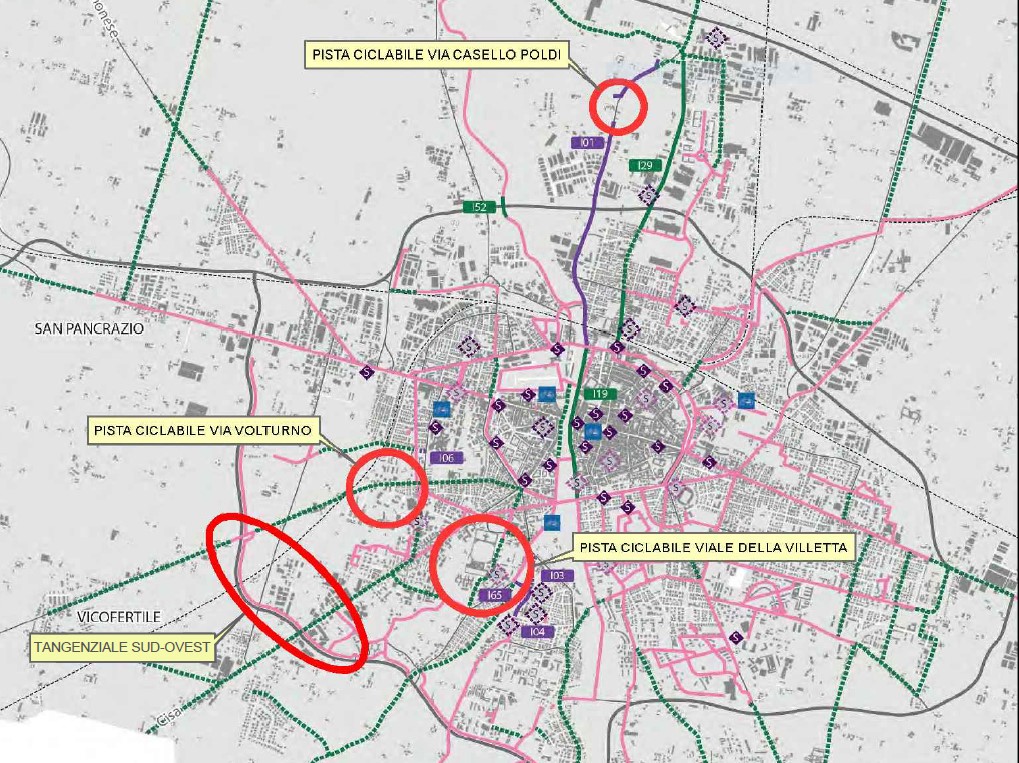Click the Vicofertile place name
The width and height of the screenshot is (1019, 763).
click(x=96, y=617)
